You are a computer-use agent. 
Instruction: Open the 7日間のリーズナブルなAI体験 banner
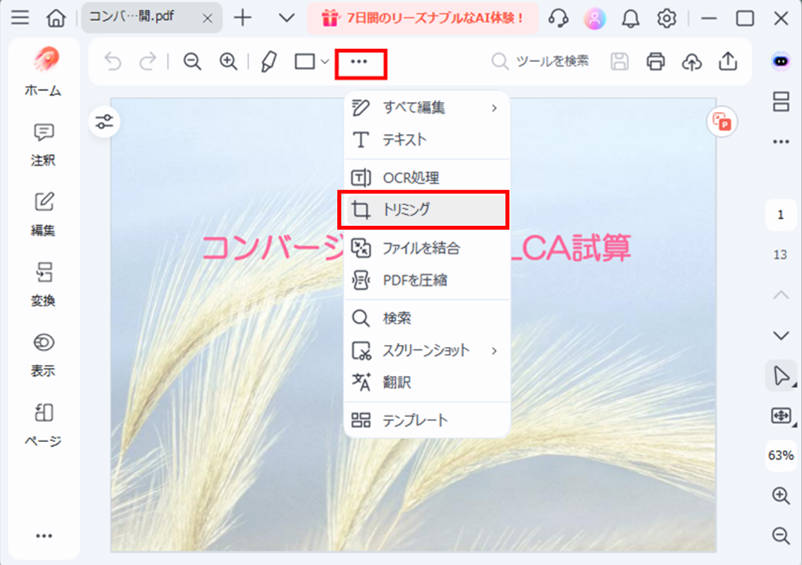coord(423,18)
